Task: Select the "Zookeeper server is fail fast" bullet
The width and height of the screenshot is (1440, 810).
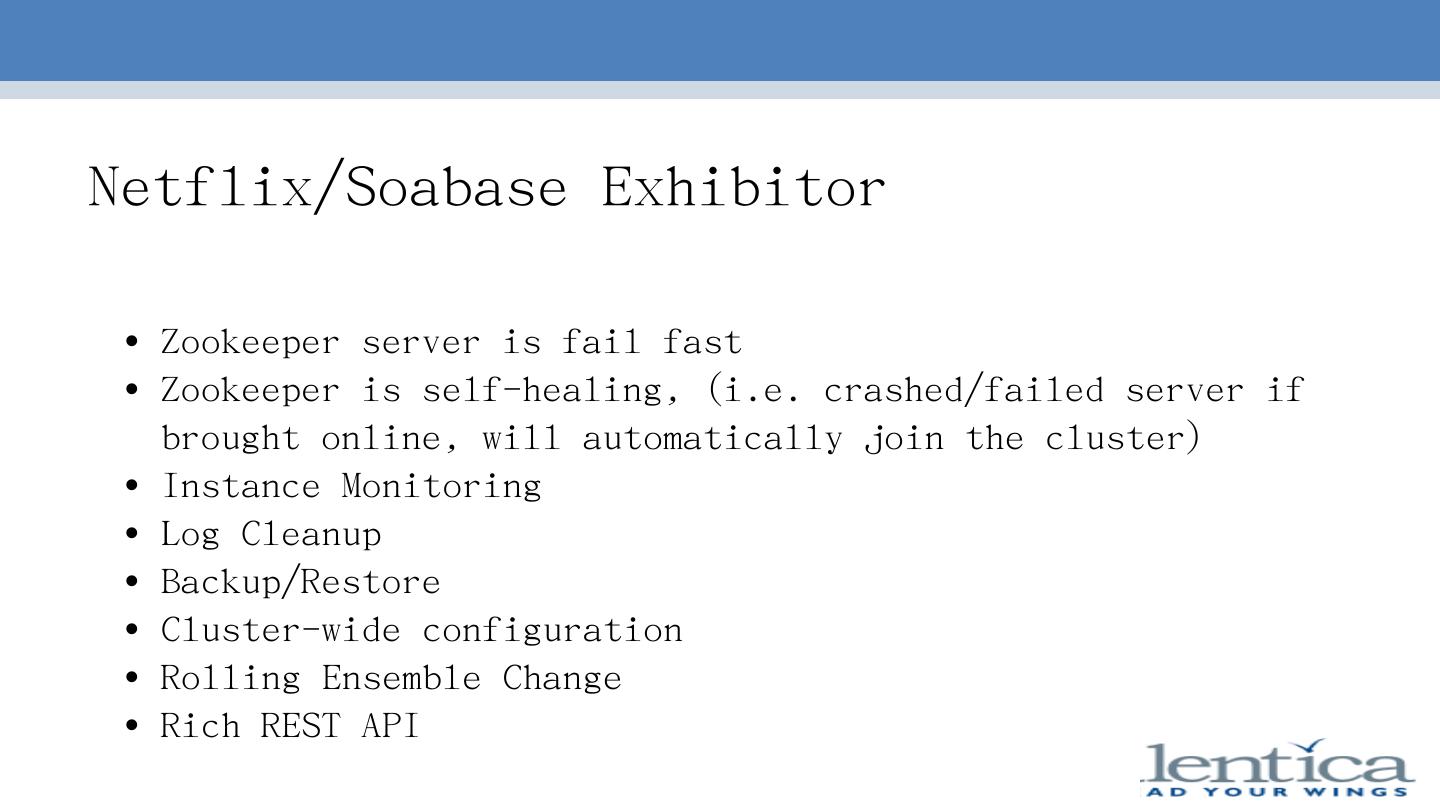Action: [x=451, y=342]
